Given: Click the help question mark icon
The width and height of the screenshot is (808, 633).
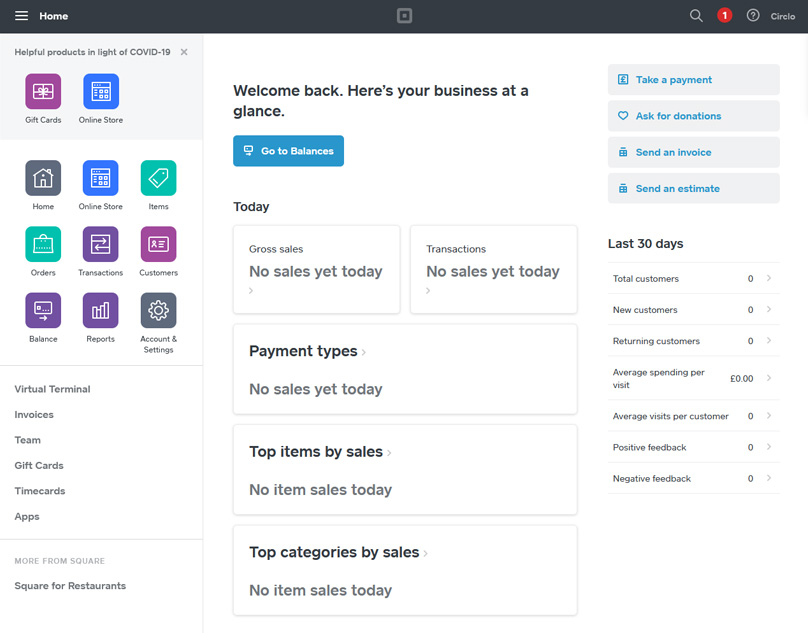Looking at the screenshot, I should tap(753, 16).
